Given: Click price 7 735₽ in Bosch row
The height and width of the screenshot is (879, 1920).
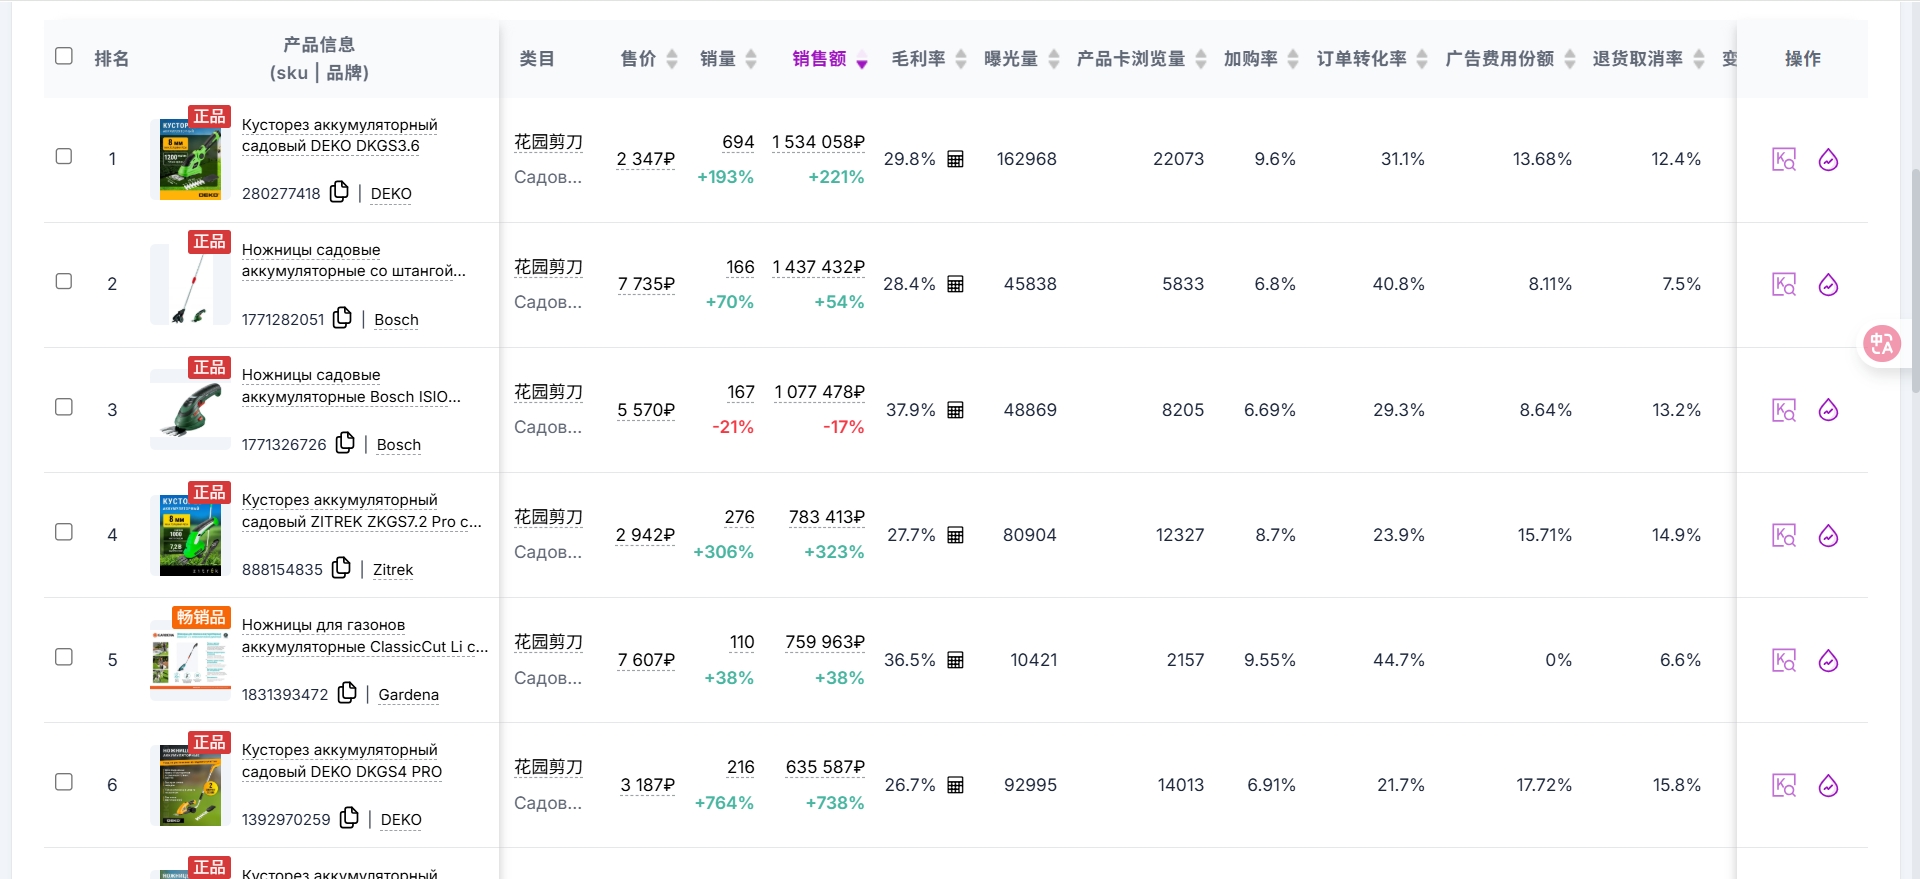Looking at the screenshot, I should (x=646, y=284).
